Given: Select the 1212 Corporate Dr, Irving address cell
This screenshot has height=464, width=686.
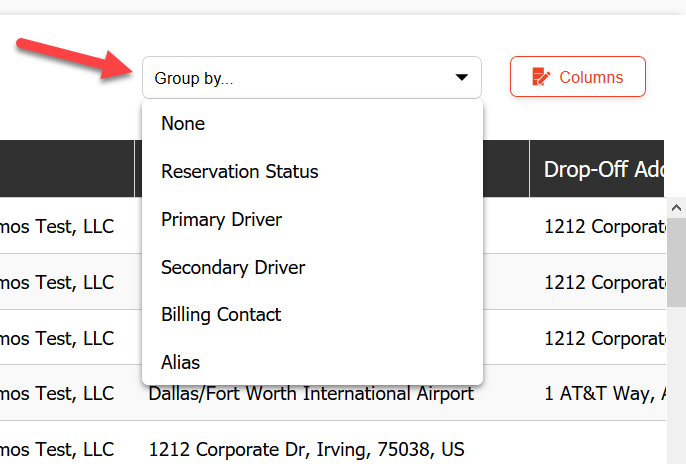Looking at the screenshot, I should (x=306, y=449).
